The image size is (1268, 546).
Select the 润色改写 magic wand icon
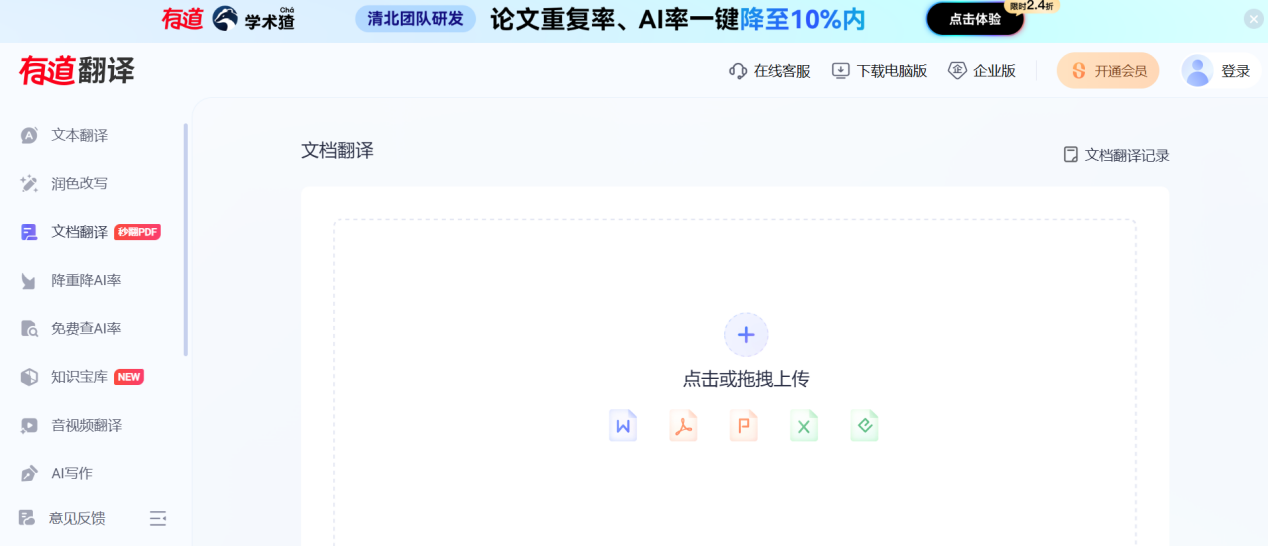(30, 183)
